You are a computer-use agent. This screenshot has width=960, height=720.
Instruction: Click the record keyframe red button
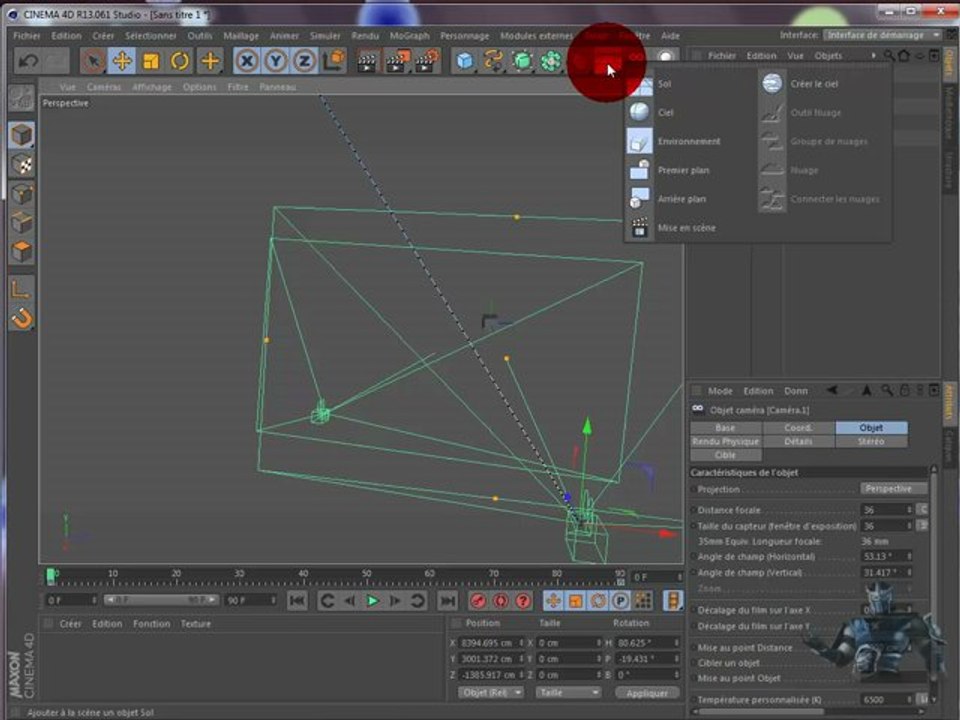pyautogui.click(x=478, y=601)
